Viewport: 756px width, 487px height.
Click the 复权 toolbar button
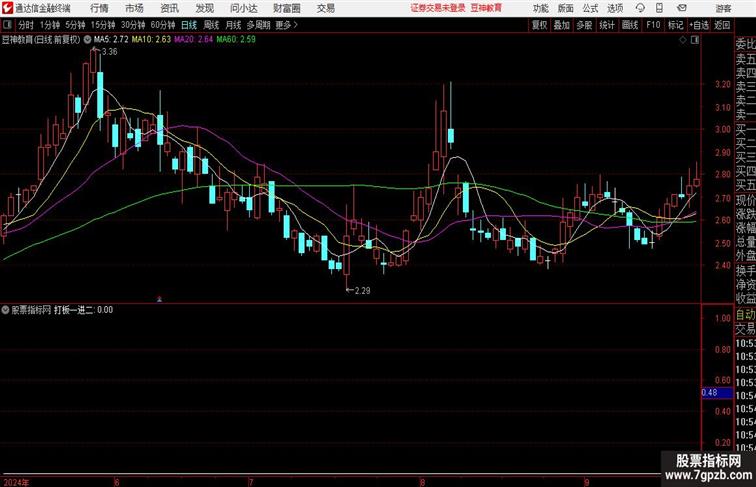(540, 25)
